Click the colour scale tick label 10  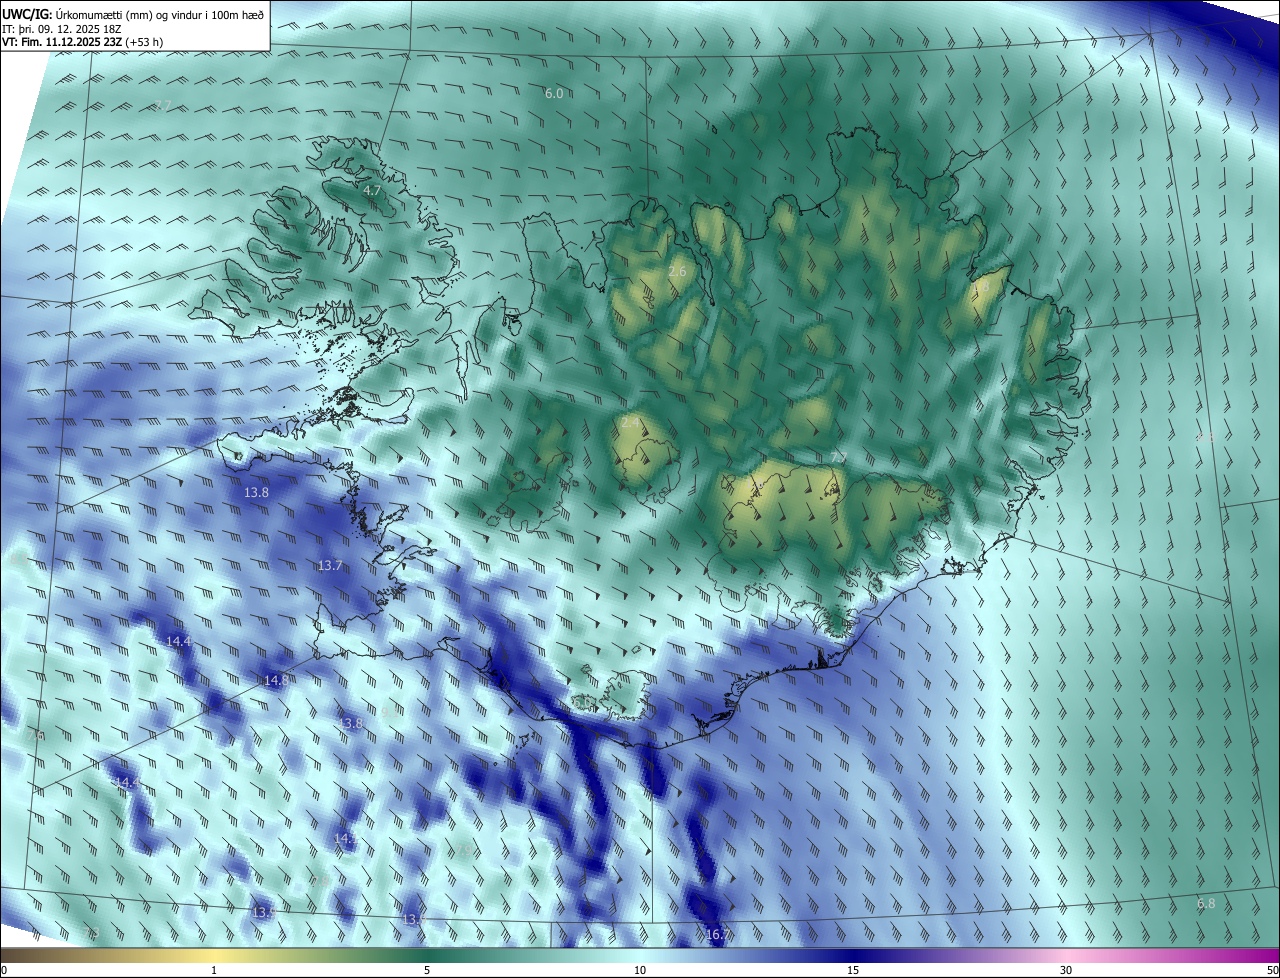click(x=640, y=971)
